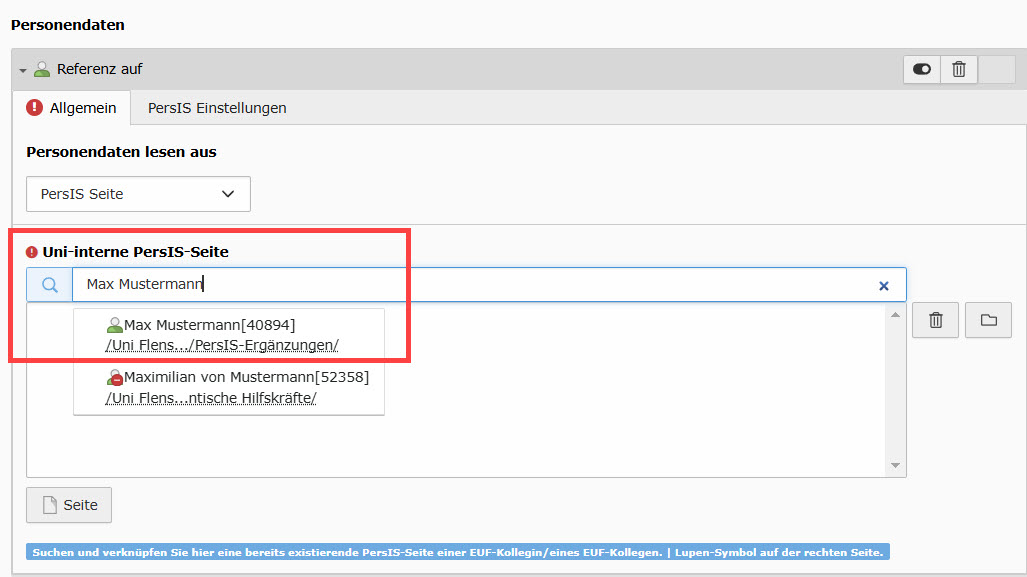Open the PersIS Einstellungen tab
1027x577 pixels.
click(x=217, y=108)
